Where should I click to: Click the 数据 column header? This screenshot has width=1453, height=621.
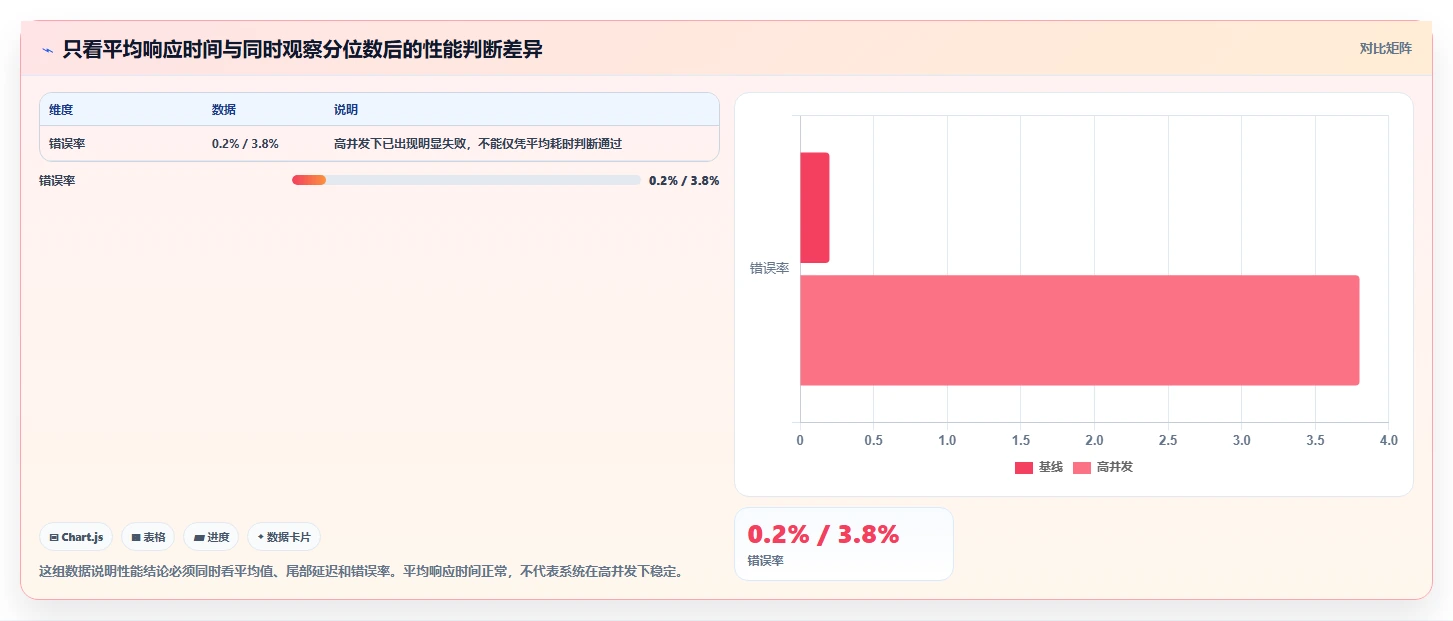click(x=224, y=109)
